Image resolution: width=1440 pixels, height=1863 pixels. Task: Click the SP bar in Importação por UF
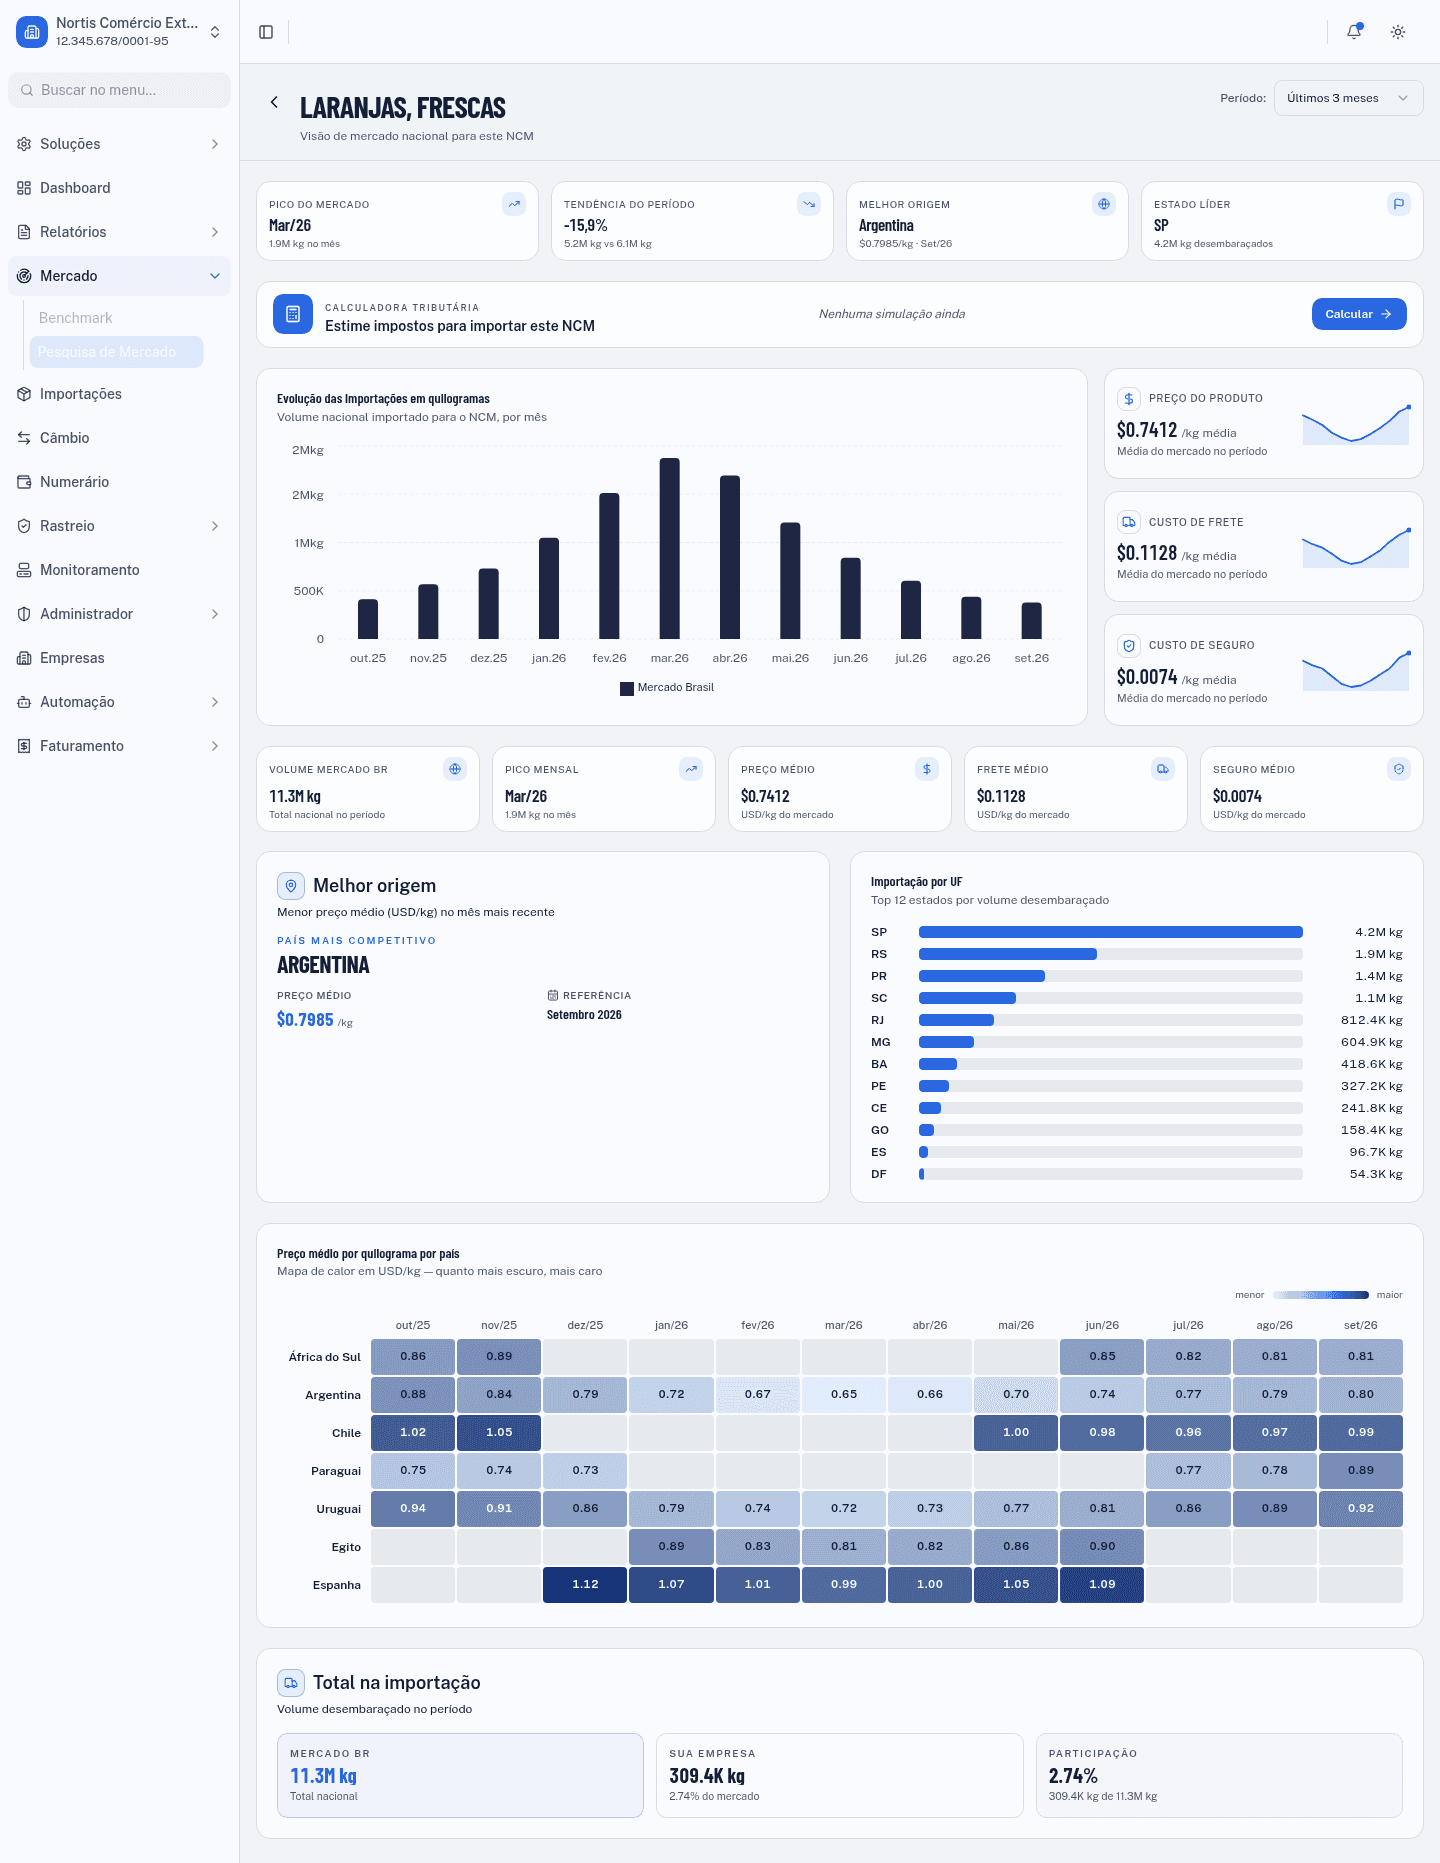(x=1110, y=932)
